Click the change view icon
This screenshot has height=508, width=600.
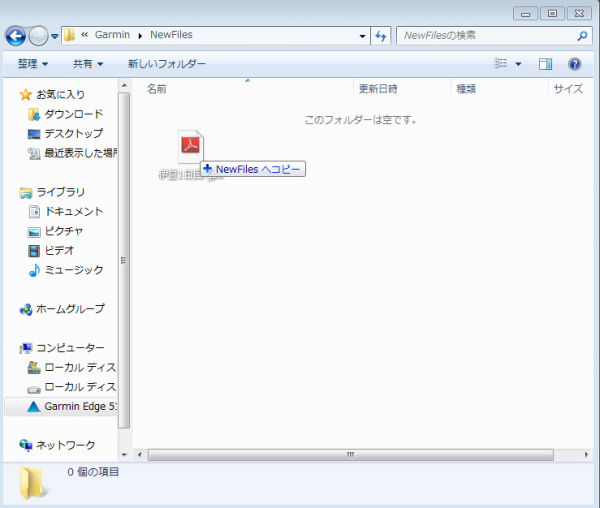502,64
